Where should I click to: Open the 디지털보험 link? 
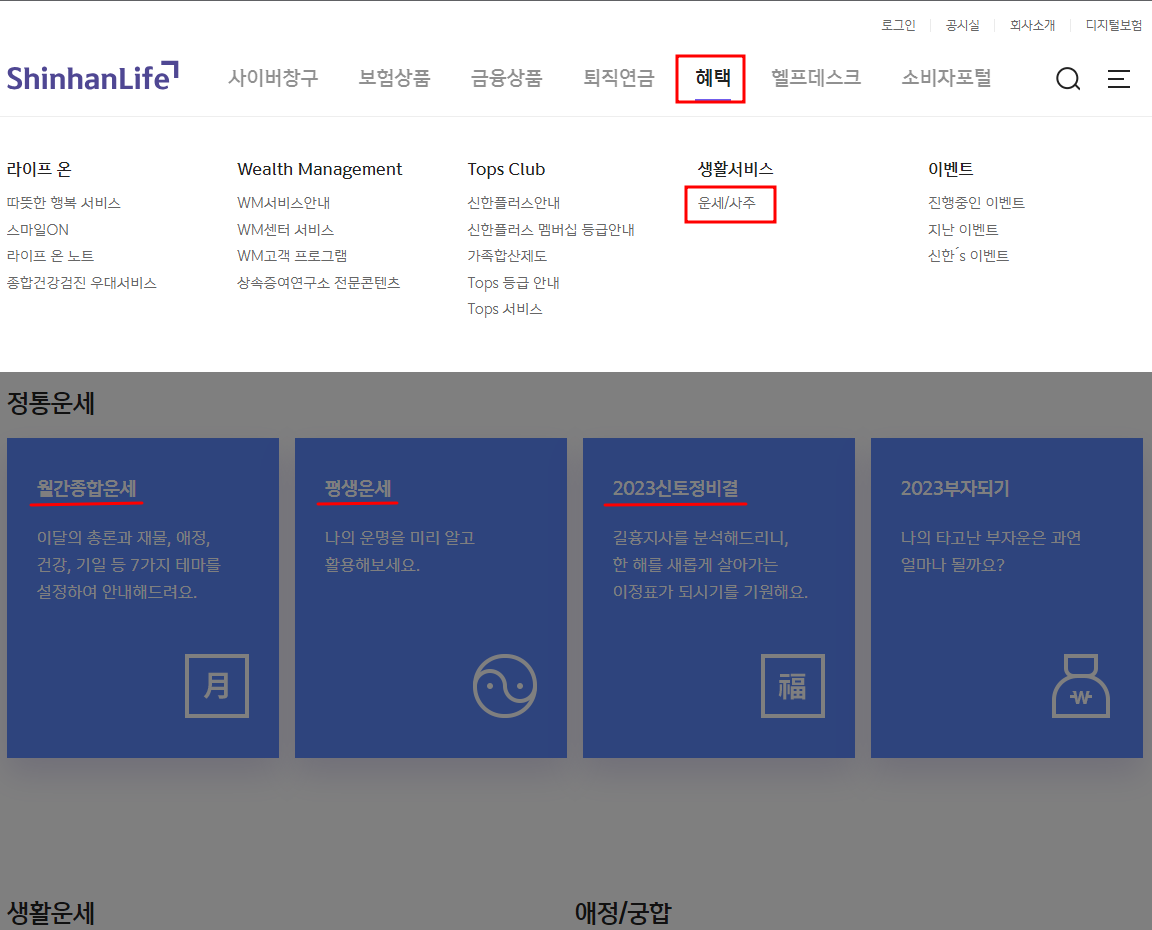point(1114,25)
